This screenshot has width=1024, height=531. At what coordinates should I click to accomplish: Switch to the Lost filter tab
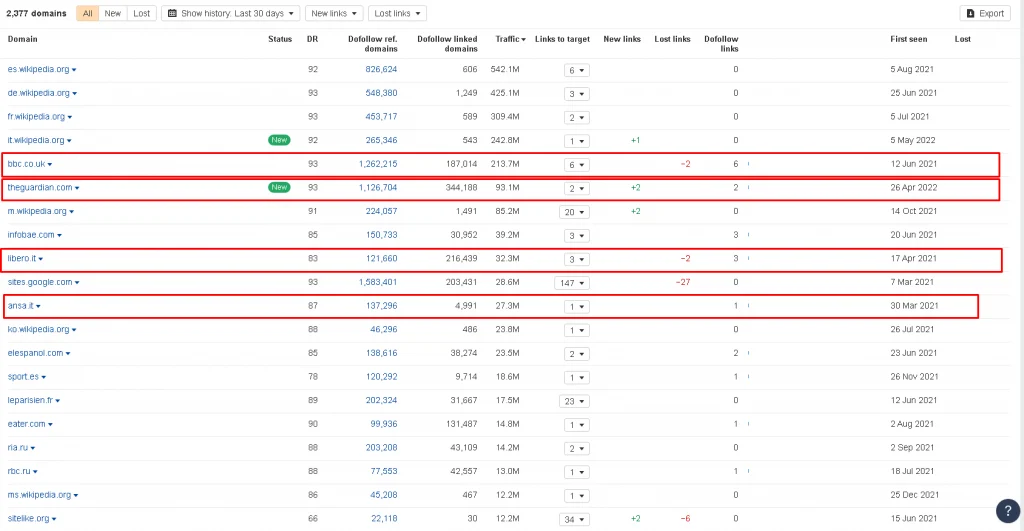click(141, 13)
